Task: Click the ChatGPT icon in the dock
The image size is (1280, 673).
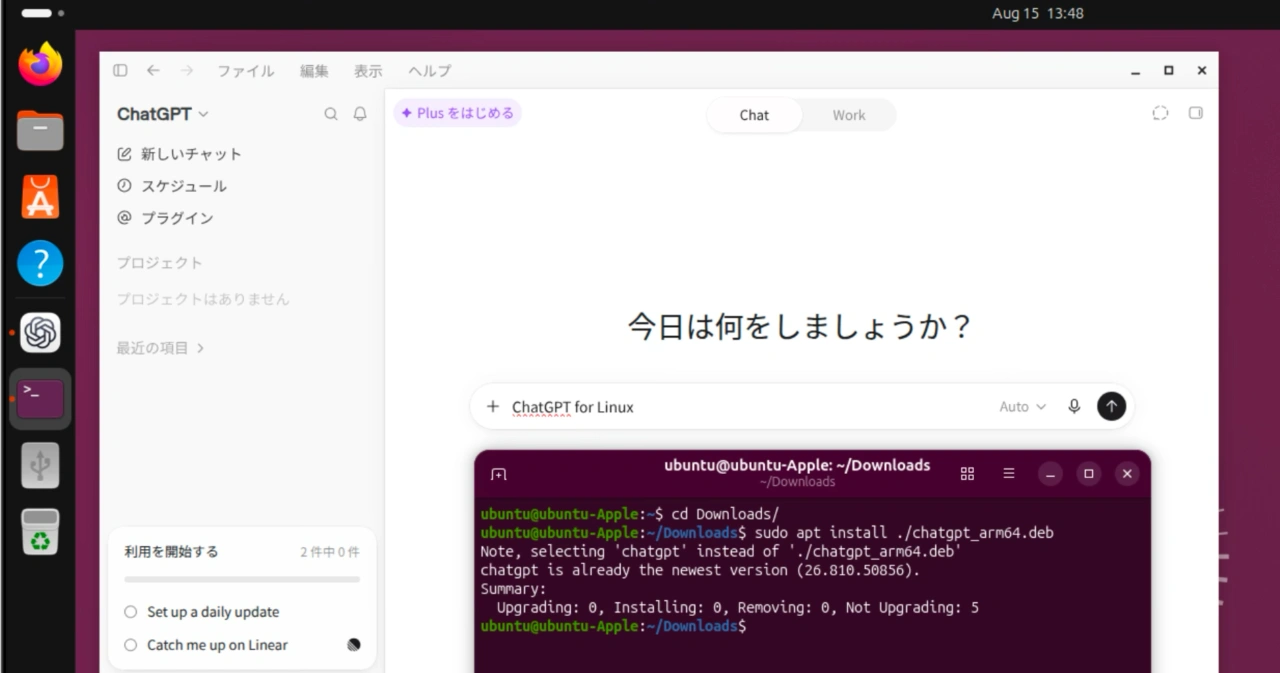Action: [40, 332]
